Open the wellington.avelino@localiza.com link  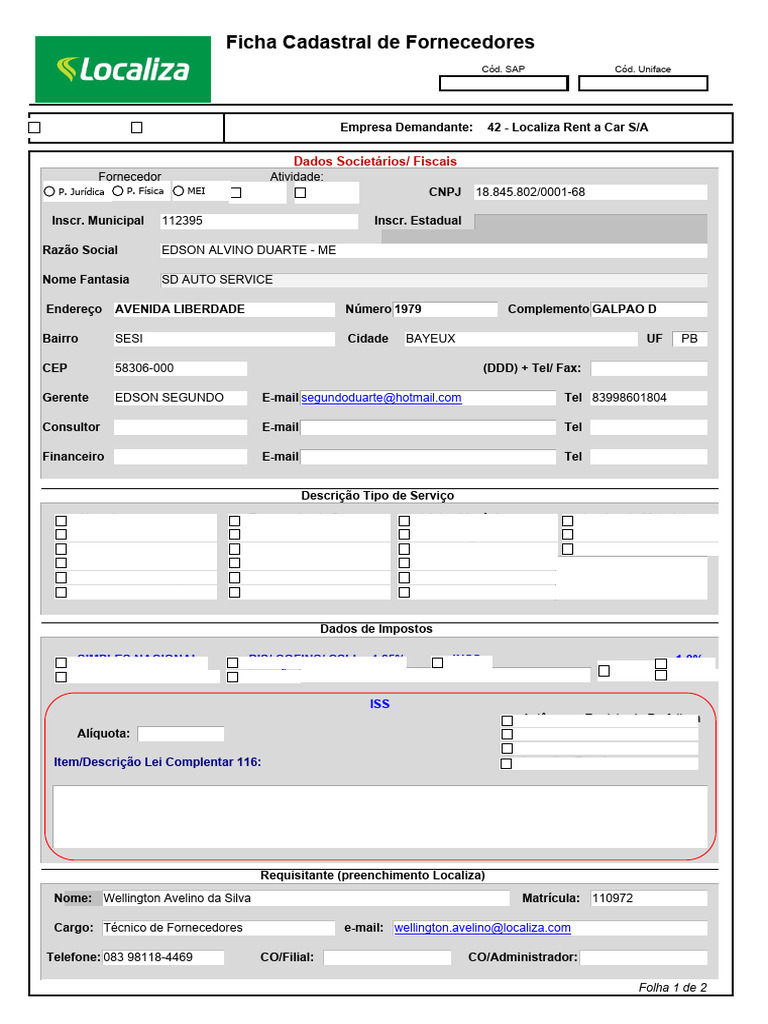pyautogui.click(x=483, y=928)
